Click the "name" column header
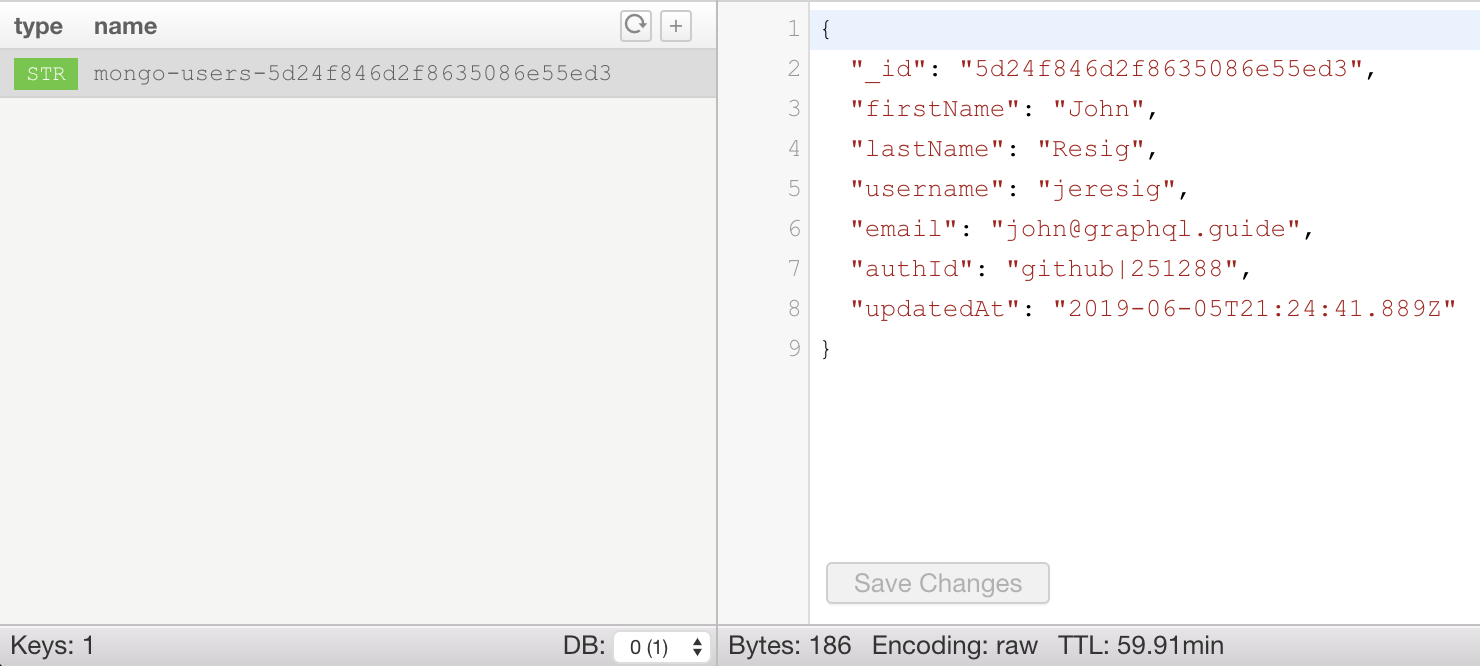Image resolution: width=1480 pixels, height=666 pixels. pos(125,27)
